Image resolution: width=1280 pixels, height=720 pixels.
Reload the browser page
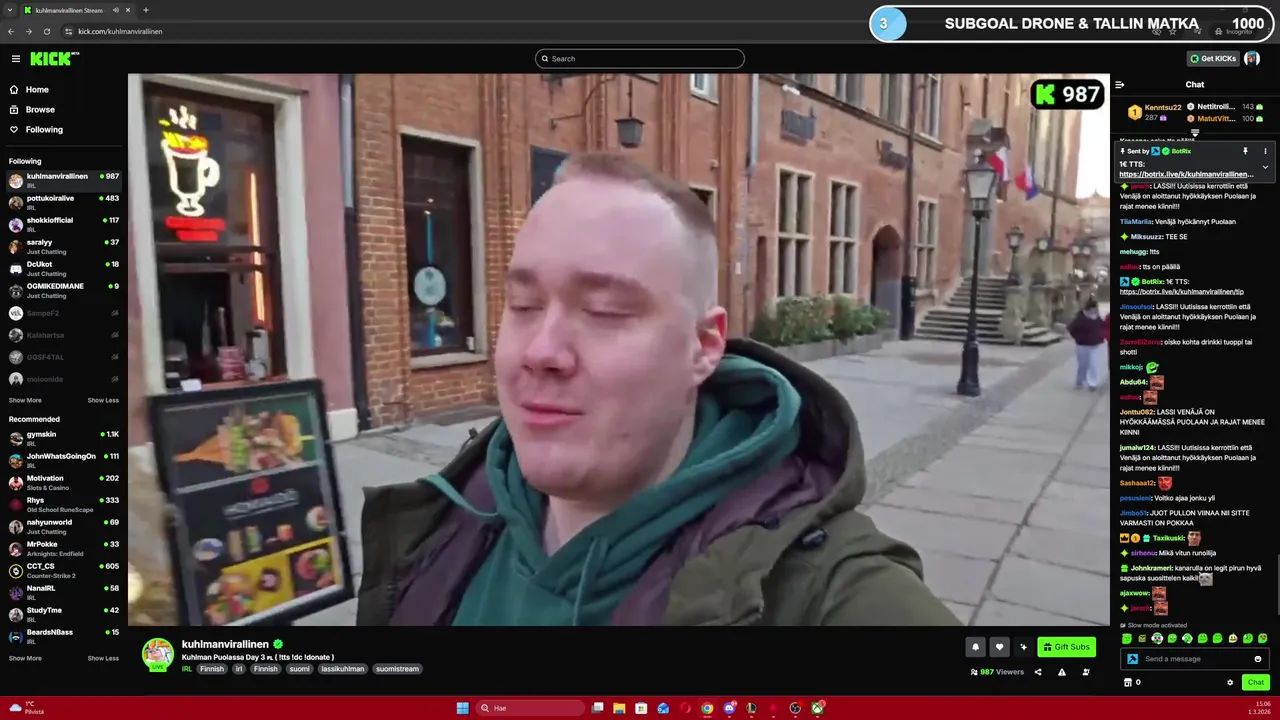(x=46, y=31)
